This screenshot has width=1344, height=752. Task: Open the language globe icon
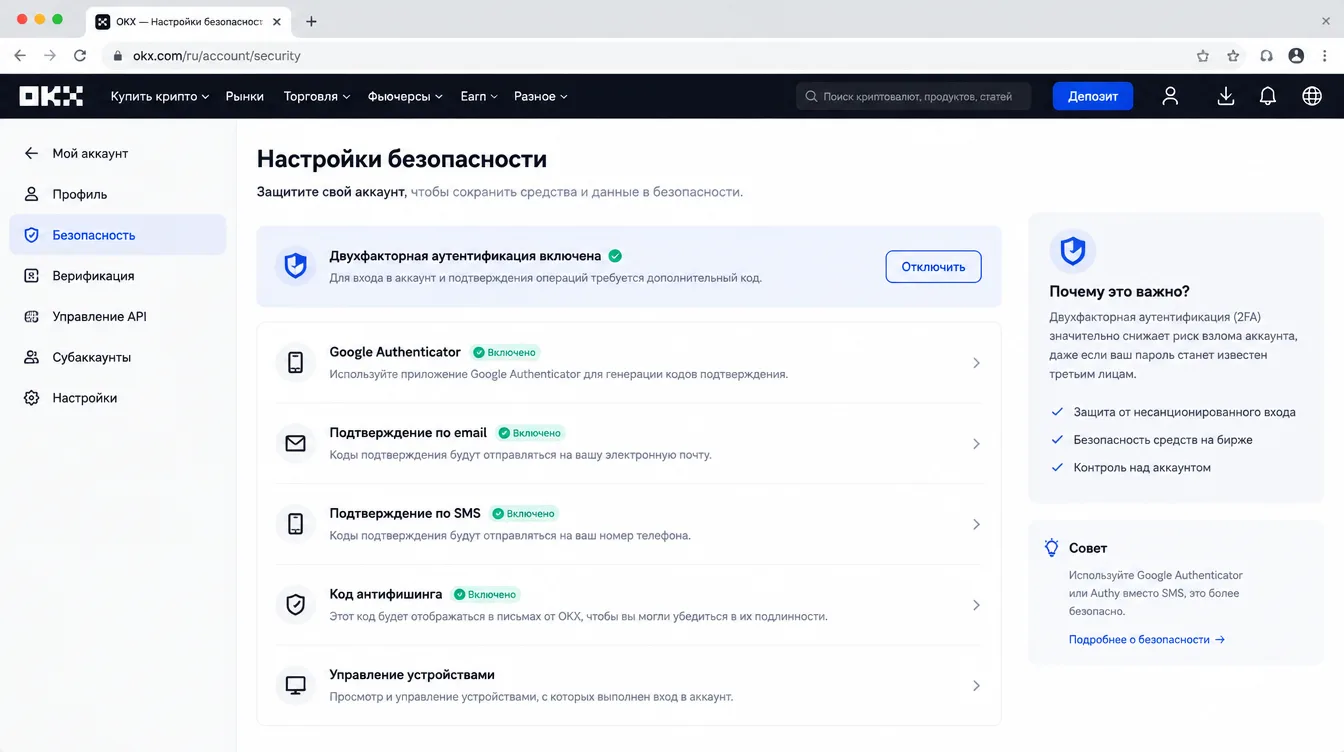[x=1312, y=96]
